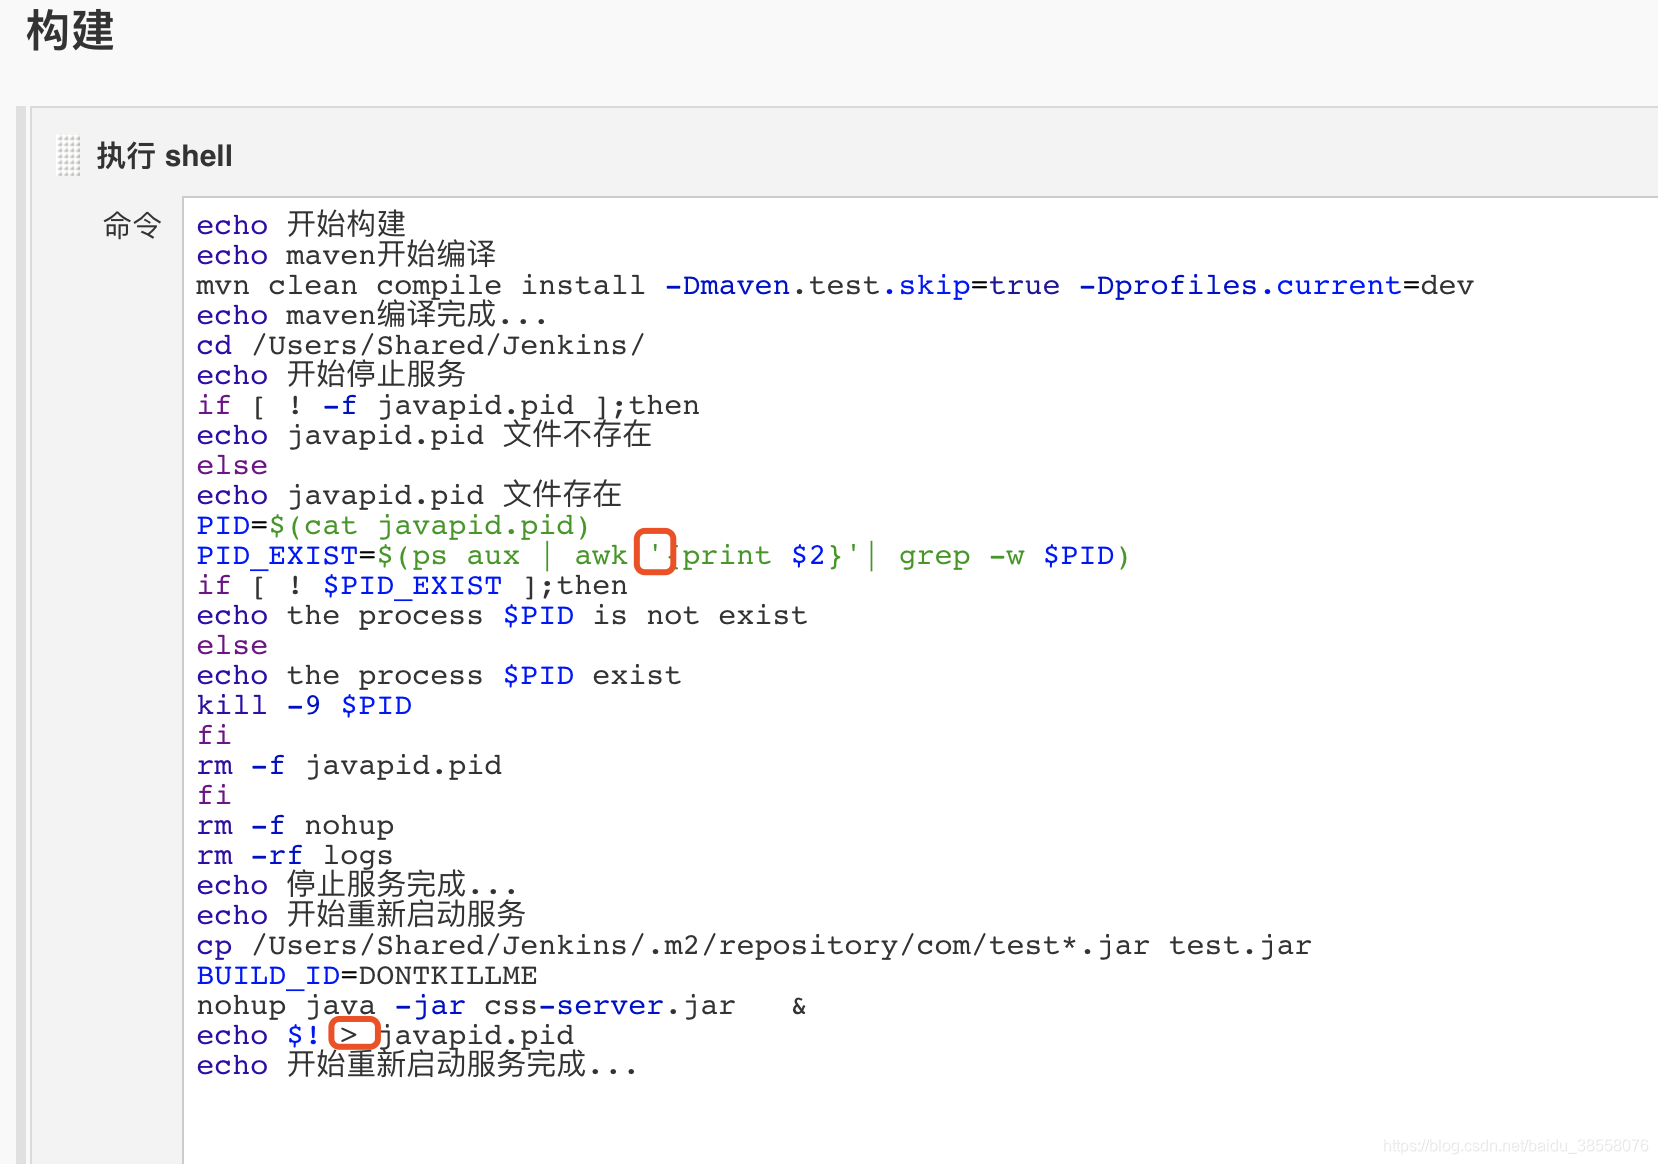The image size is (1658, 1164).
Task: Click the if [ ! $PID_EXIST ] line
Action: click(x=410, y=585)
